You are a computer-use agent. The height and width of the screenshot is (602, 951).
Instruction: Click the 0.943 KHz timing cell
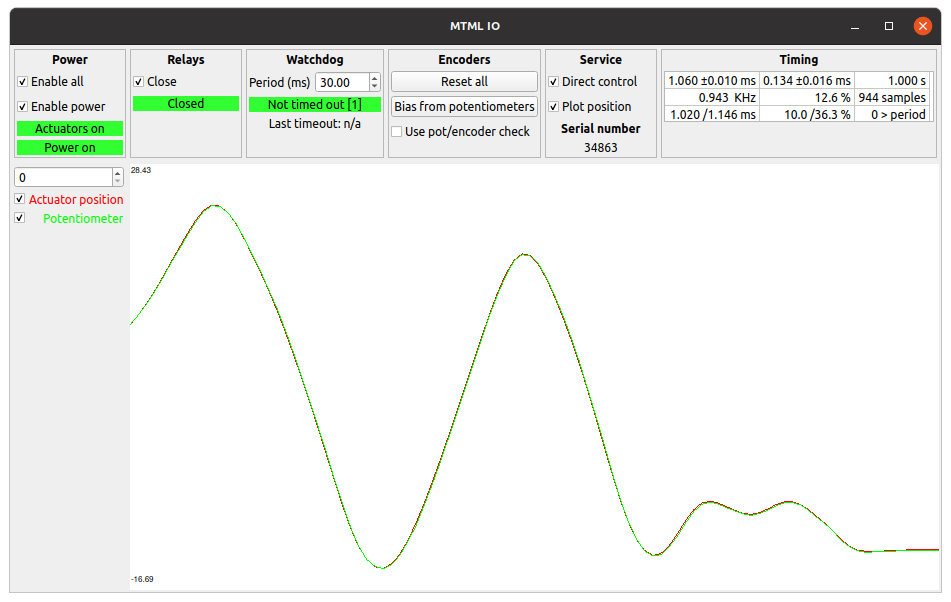click(x=712, y=98)
